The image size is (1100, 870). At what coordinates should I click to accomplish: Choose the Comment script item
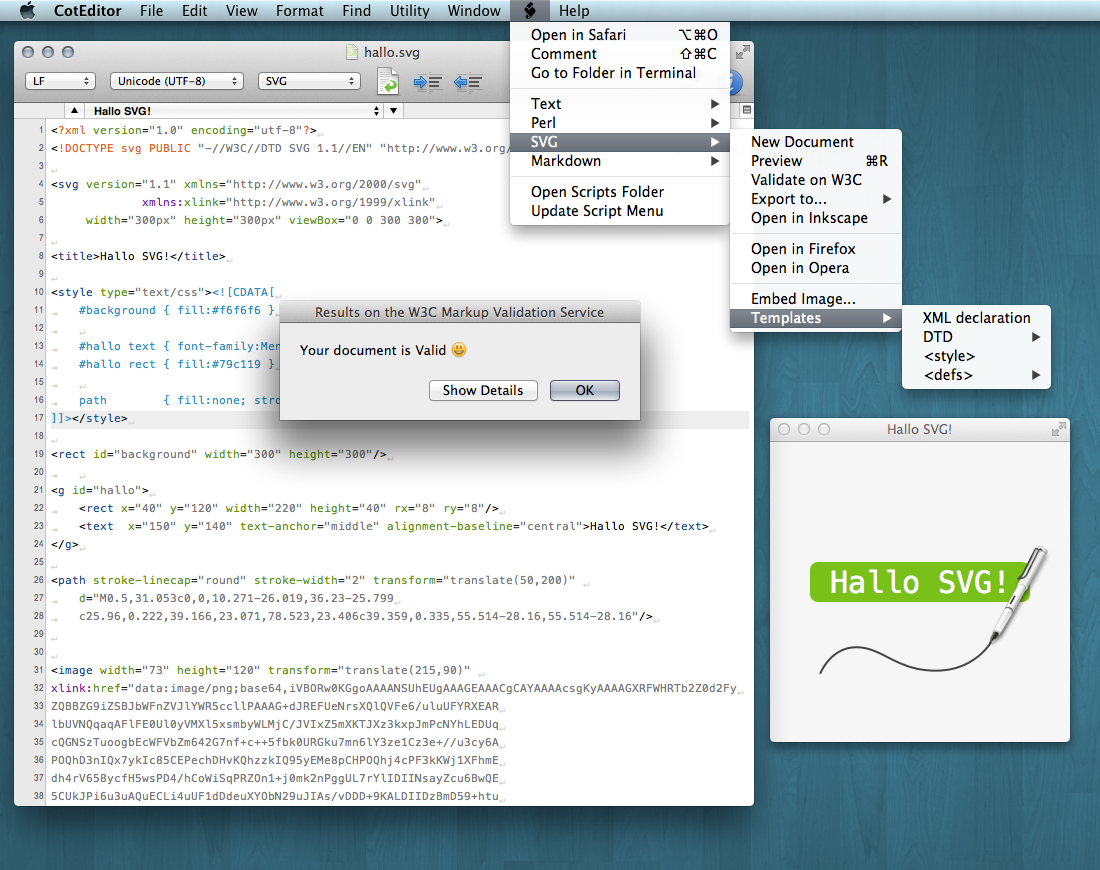point(620,54)
